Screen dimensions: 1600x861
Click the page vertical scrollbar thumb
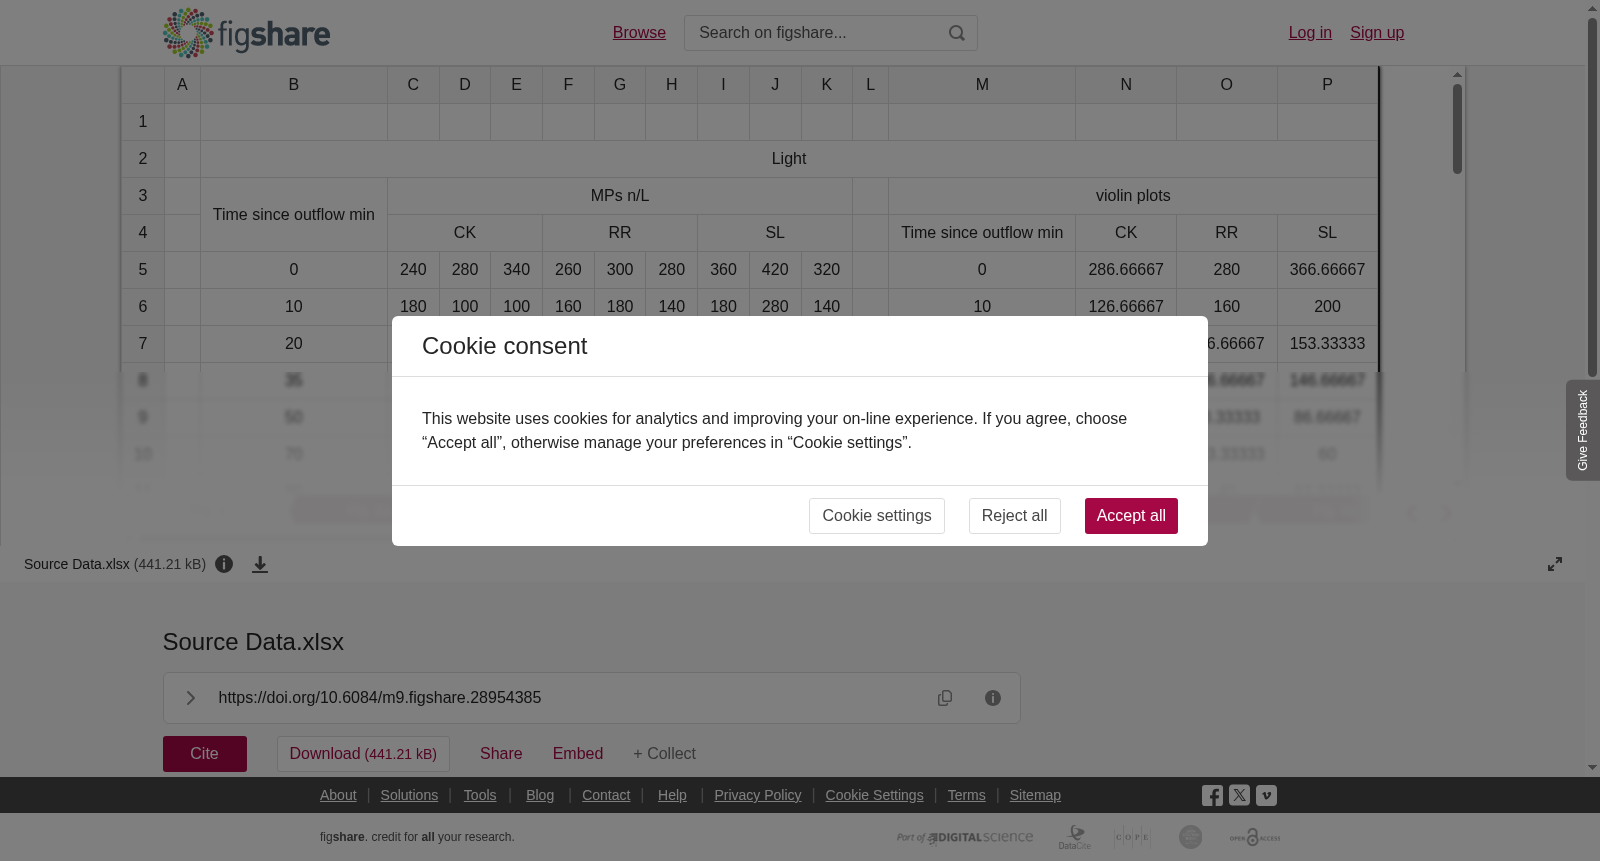1593,198
